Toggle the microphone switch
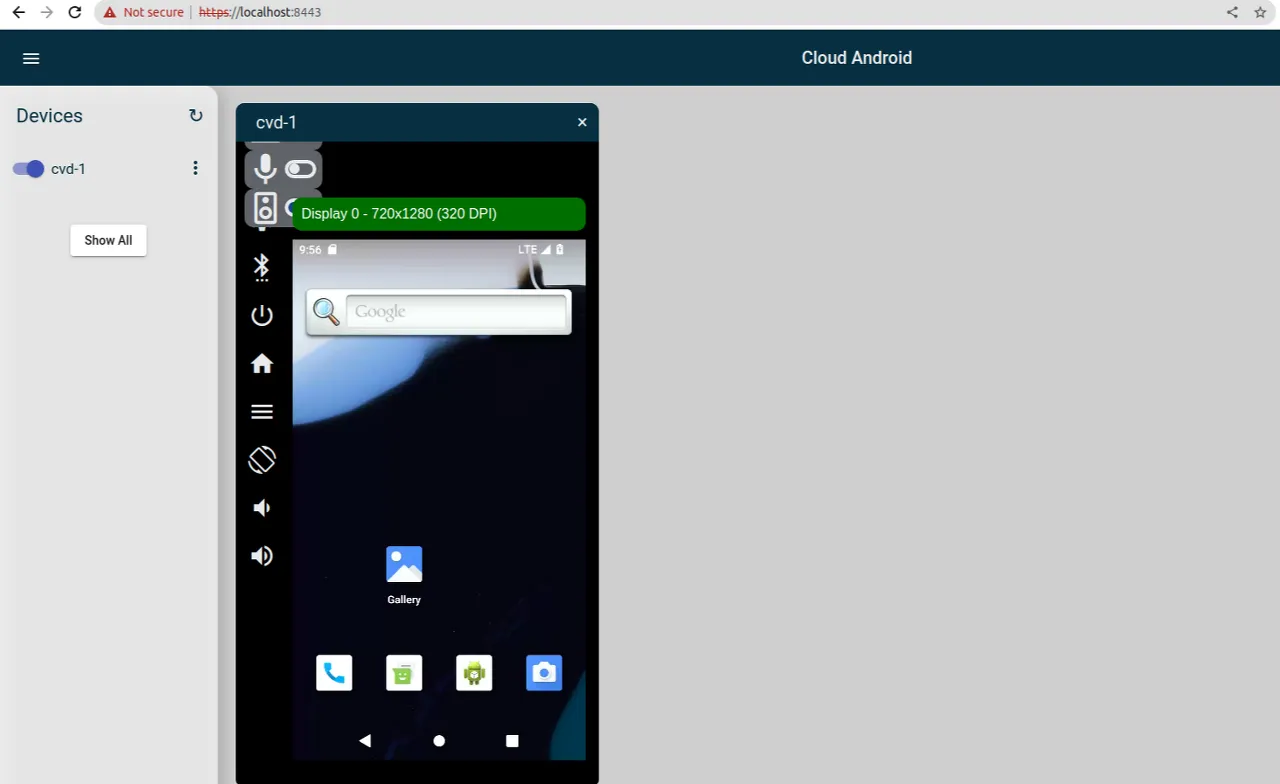Screen dimensions: 1280x784 pyautogui.click(x=300, y=169)
